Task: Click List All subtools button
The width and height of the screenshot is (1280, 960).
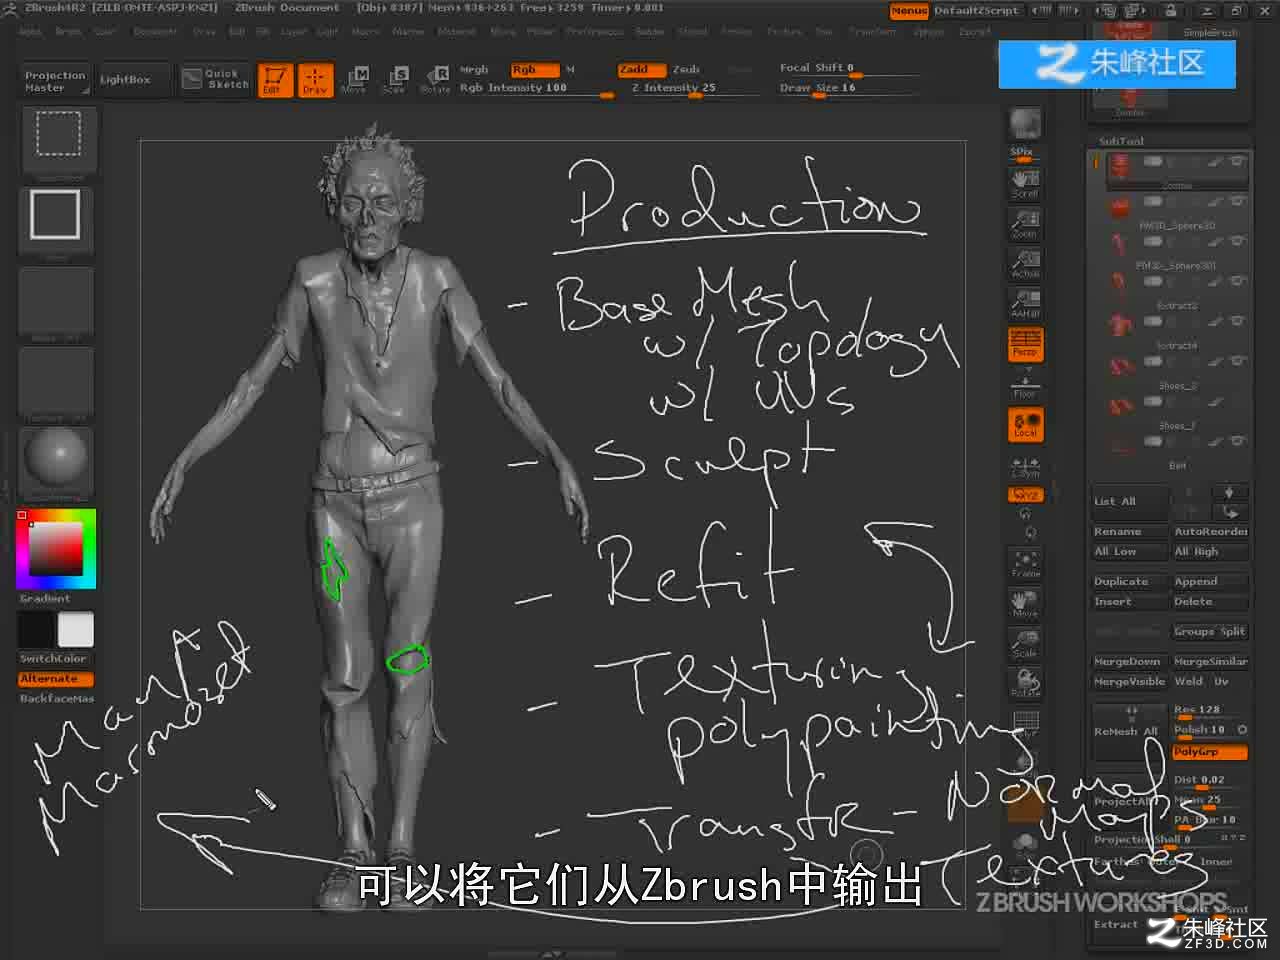Action: (1129, 502)
